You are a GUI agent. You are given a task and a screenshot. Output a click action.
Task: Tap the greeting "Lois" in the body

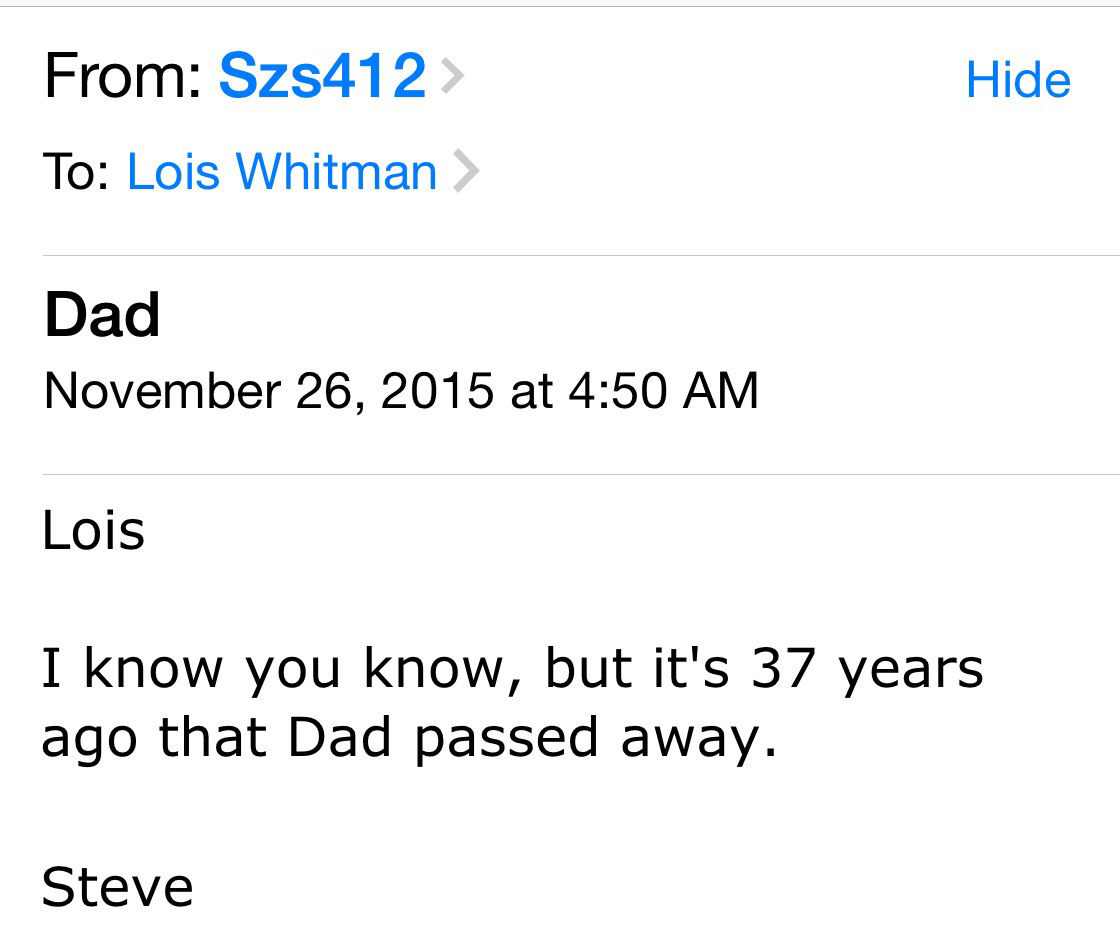pyautogui.click(x=93, y=530)
